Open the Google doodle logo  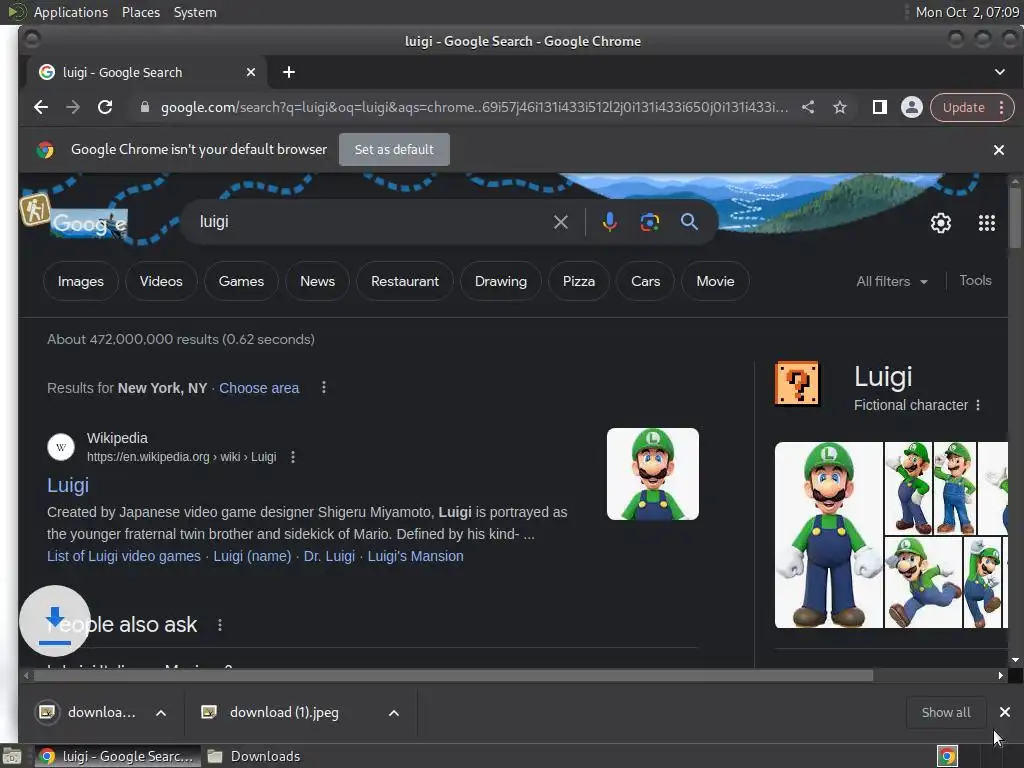pos(88,224)
